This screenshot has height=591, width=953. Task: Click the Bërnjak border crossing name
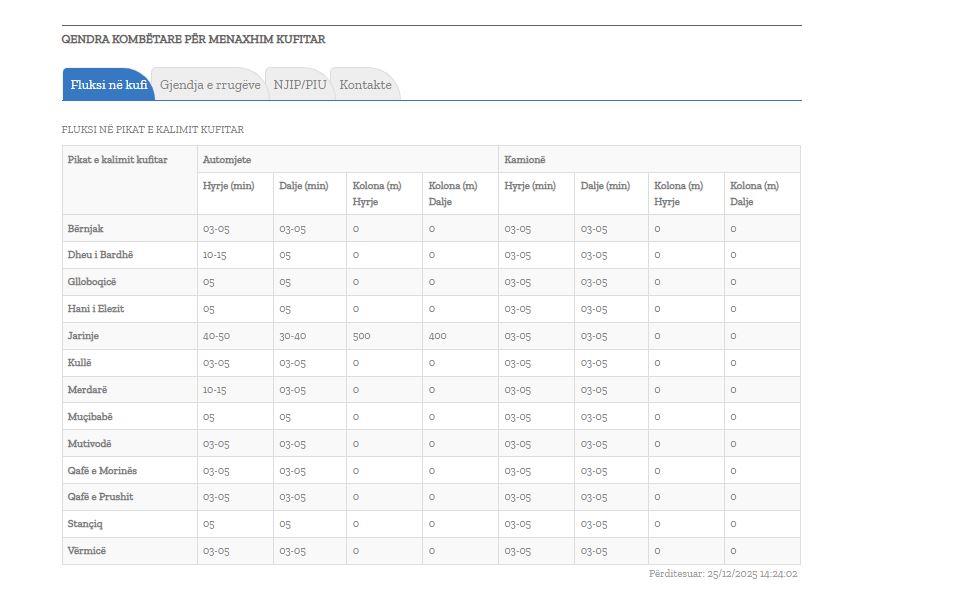(x=86, y=229)
